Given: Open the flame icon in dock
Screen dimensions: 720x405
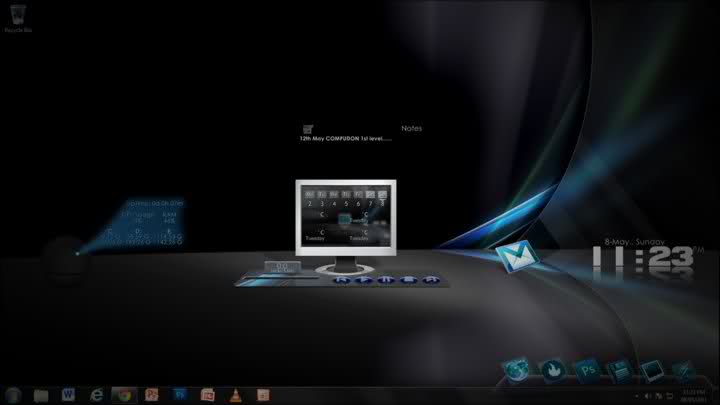Looking at the screenshot, I should [x=553, y=370].
